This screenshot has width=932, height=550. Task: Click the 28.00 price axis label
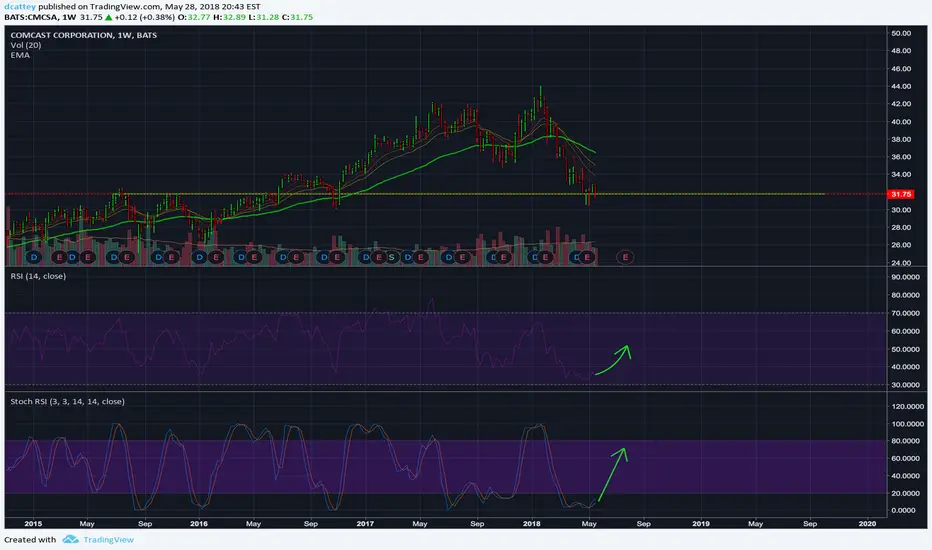tap(900, 228)
